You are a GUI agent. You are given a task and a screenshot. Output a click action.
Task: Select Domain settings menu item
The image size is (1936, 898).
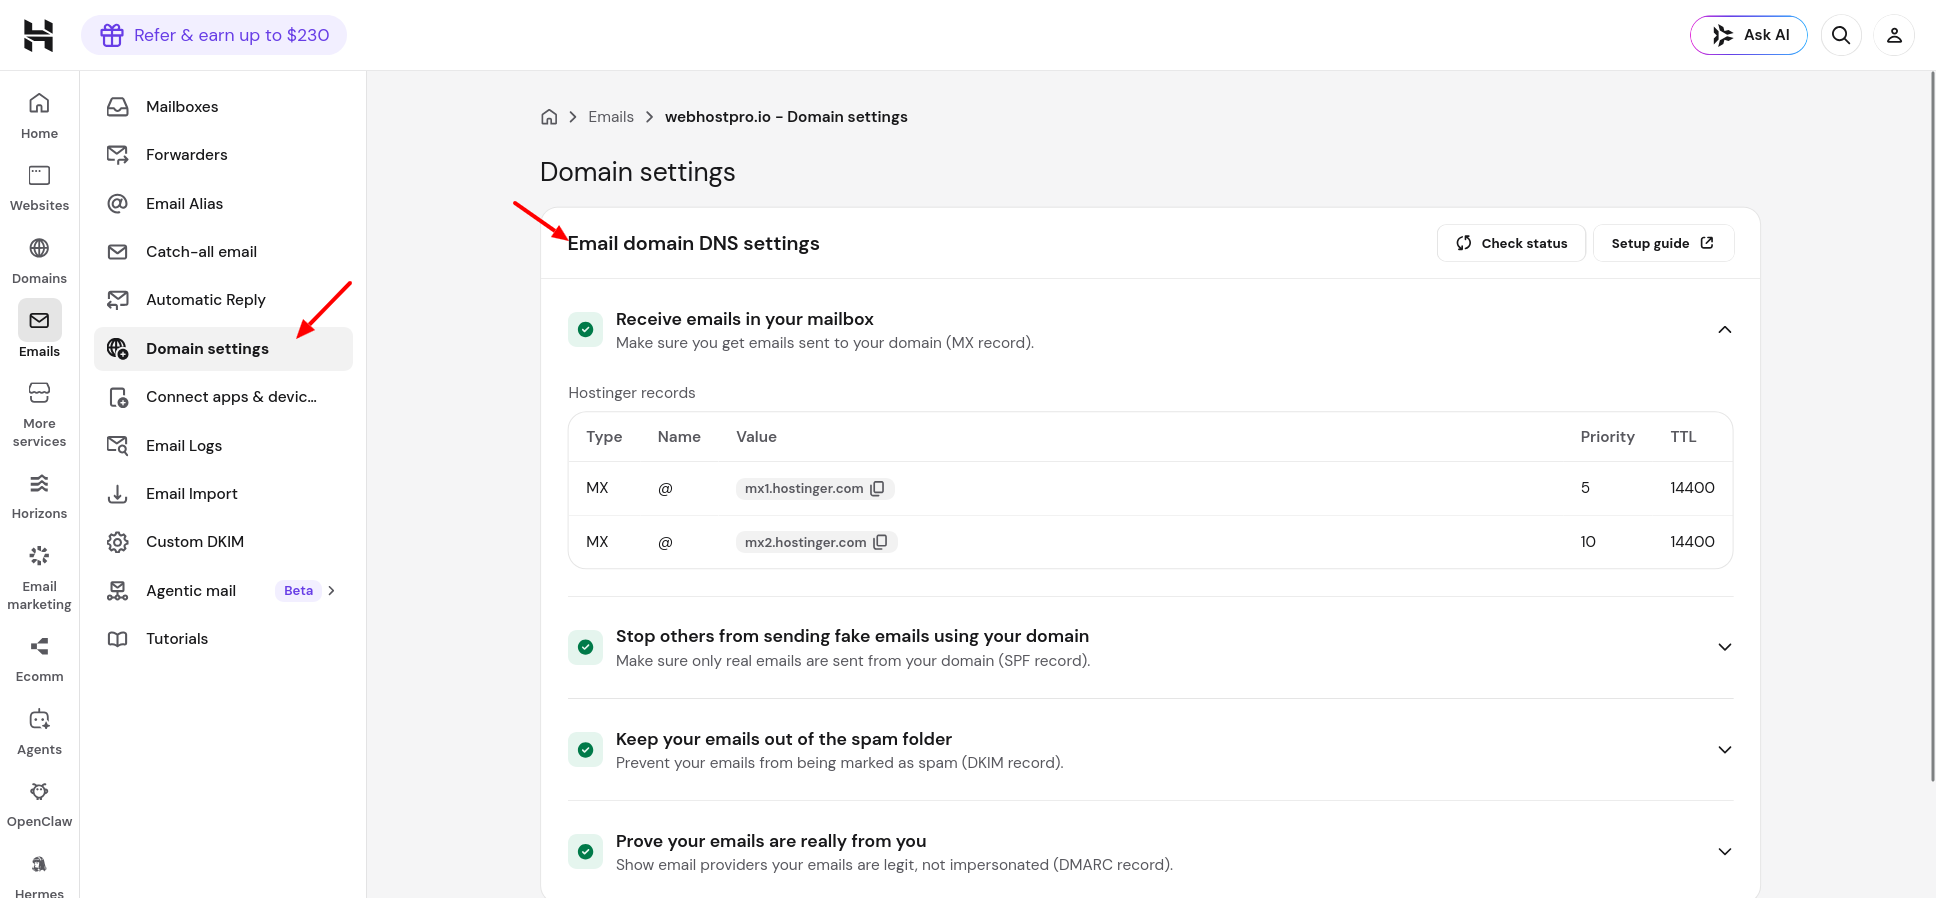(x=223, y=349)
